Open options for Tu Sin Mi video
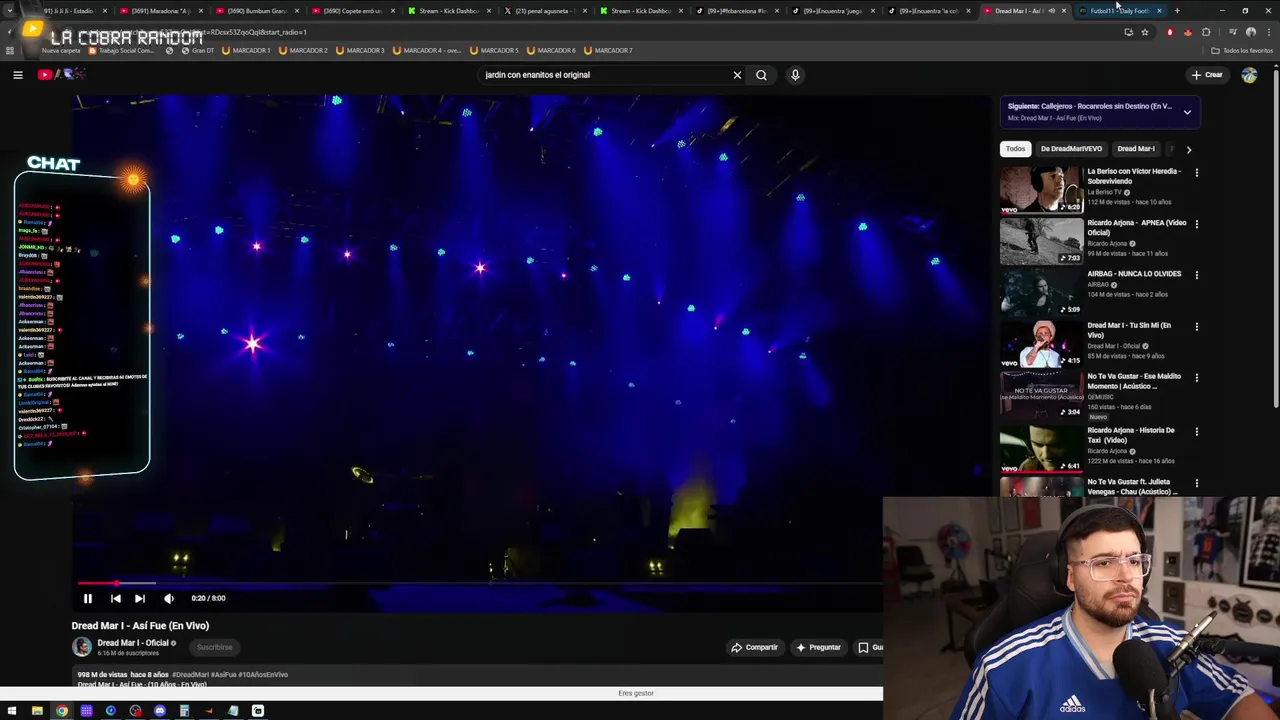 point(1196,326)
